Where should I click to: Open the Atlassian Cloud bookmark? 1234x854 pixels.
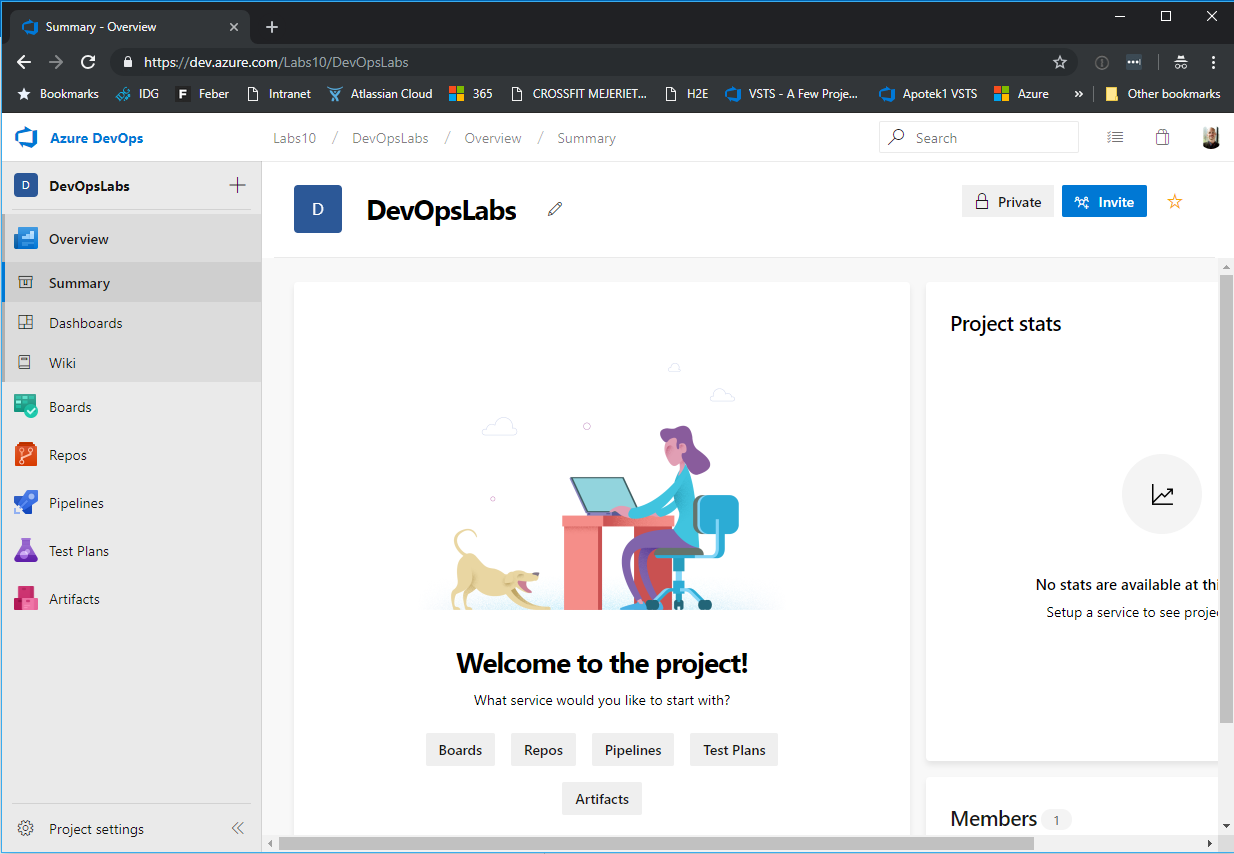[x=380, y=94]
